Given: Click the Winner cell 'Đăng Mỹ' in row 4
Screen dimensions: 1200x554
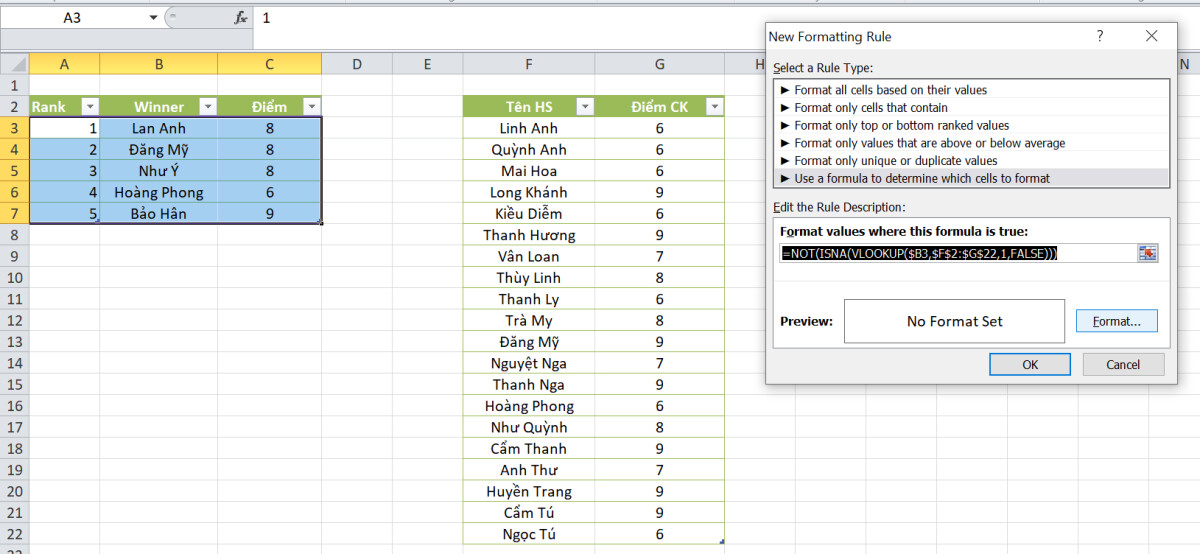Looking at the screenshot, I should point(159,150).
